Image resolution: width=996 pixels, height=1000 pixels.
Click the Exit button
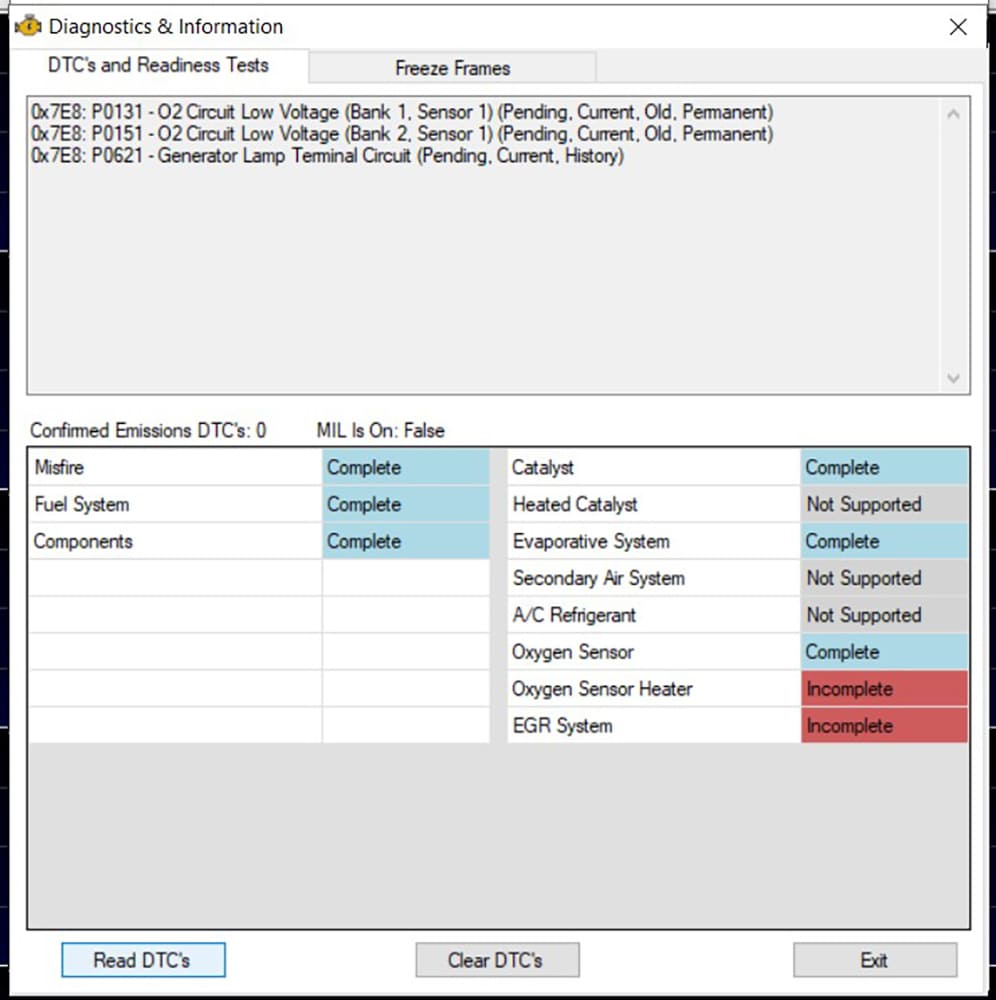click(x=874, y=960)
